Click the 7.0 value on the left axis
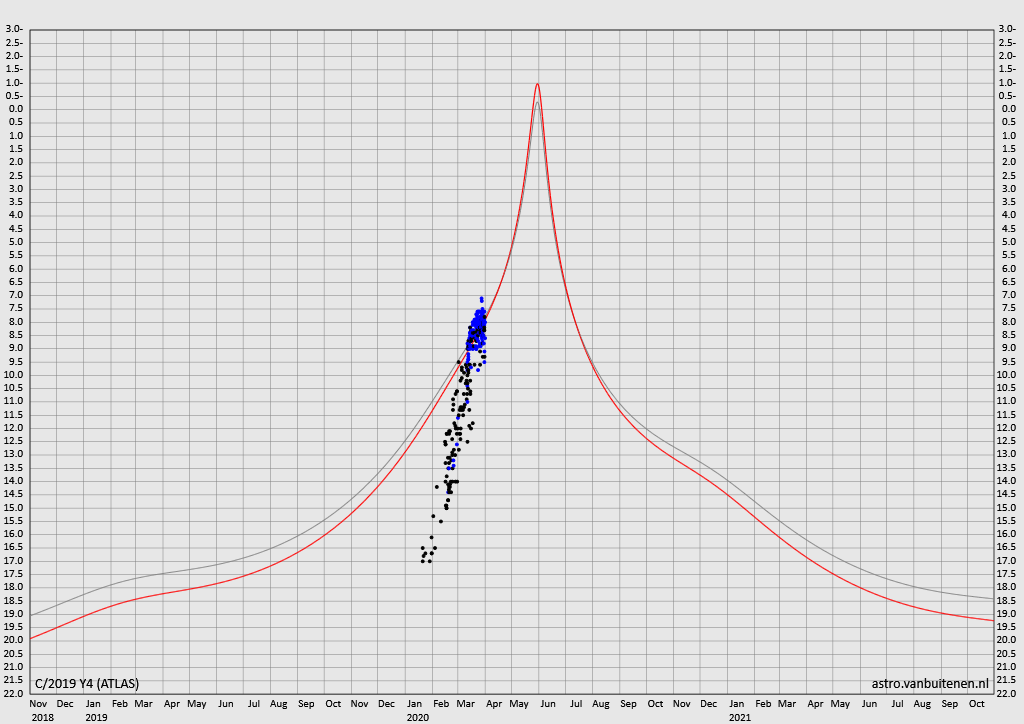The height and width of the screenshot is (724, 1024). [x=16, y=295]
